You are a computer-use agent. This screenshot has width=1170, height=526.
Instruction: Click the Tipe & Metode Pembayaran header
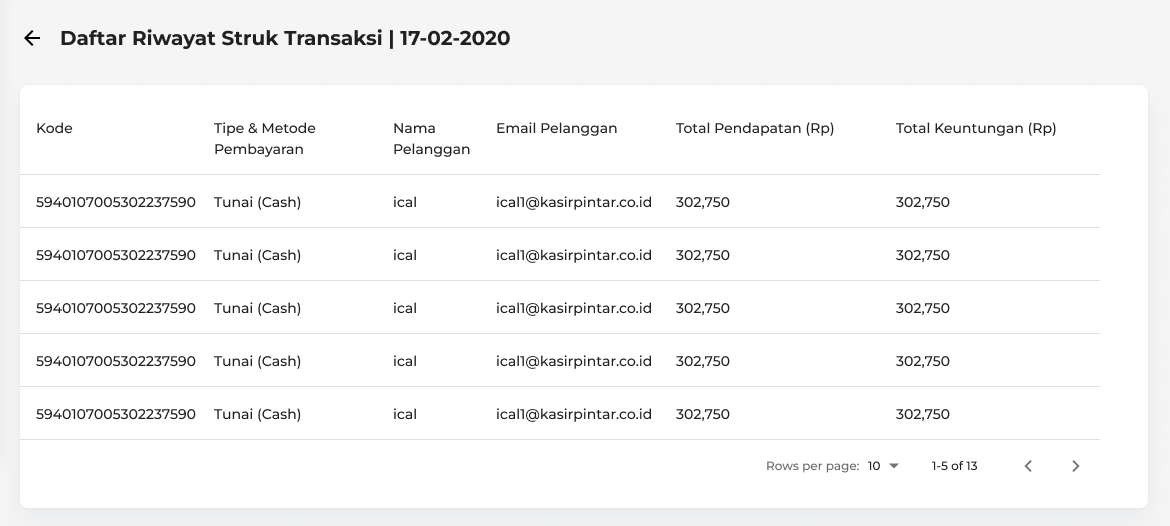coord(264,139)
